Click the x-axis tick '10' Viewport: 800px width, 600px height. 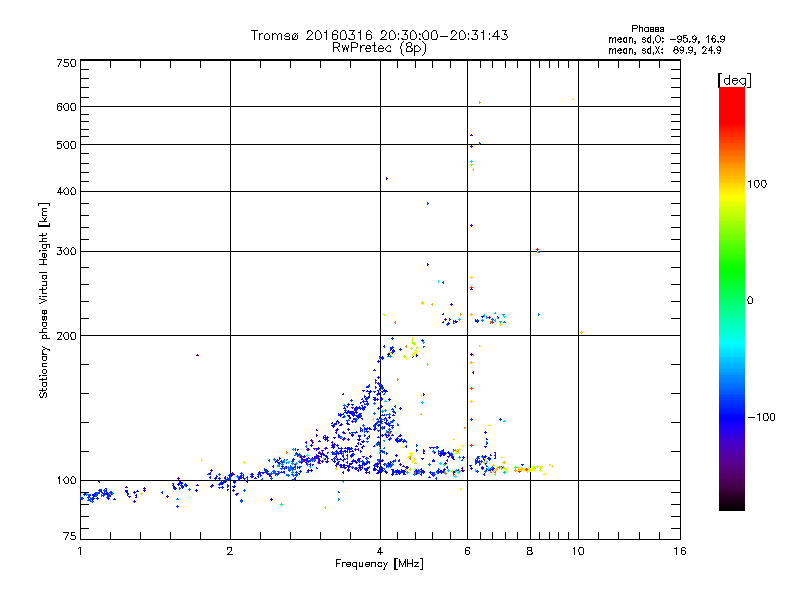(x=578, y=551)
